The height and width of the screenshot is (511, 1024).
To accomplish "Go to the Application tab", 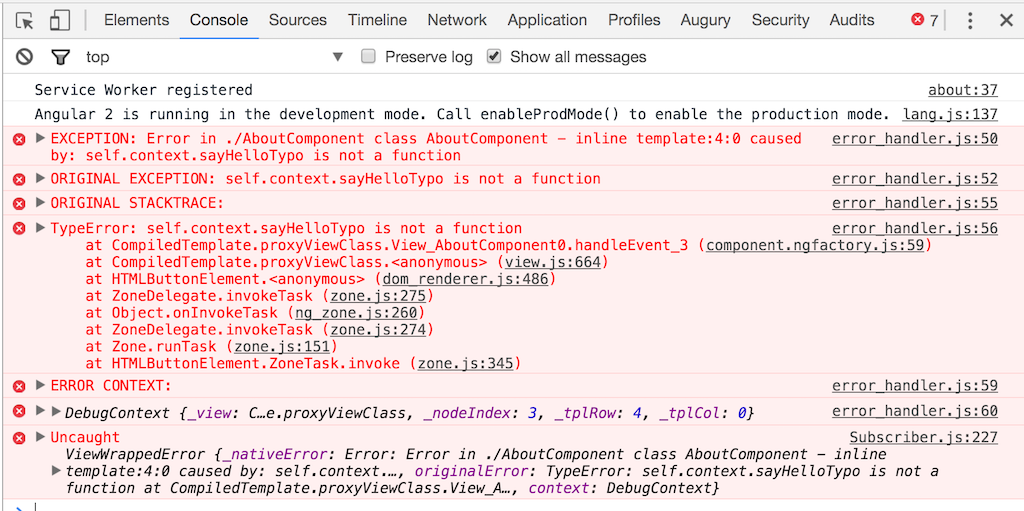I will pyautogui.click(x=547, y=20).
